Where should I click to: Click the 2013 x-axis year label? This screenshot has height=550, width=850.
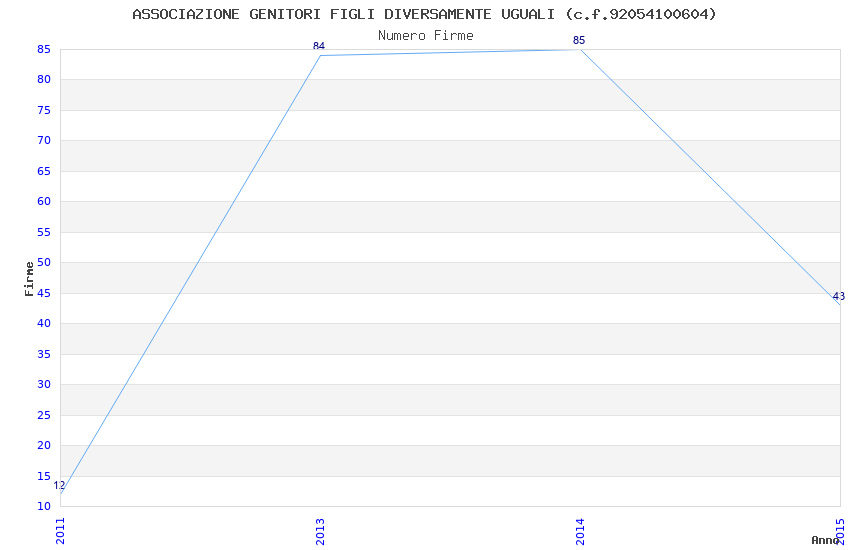pos(320,531)
